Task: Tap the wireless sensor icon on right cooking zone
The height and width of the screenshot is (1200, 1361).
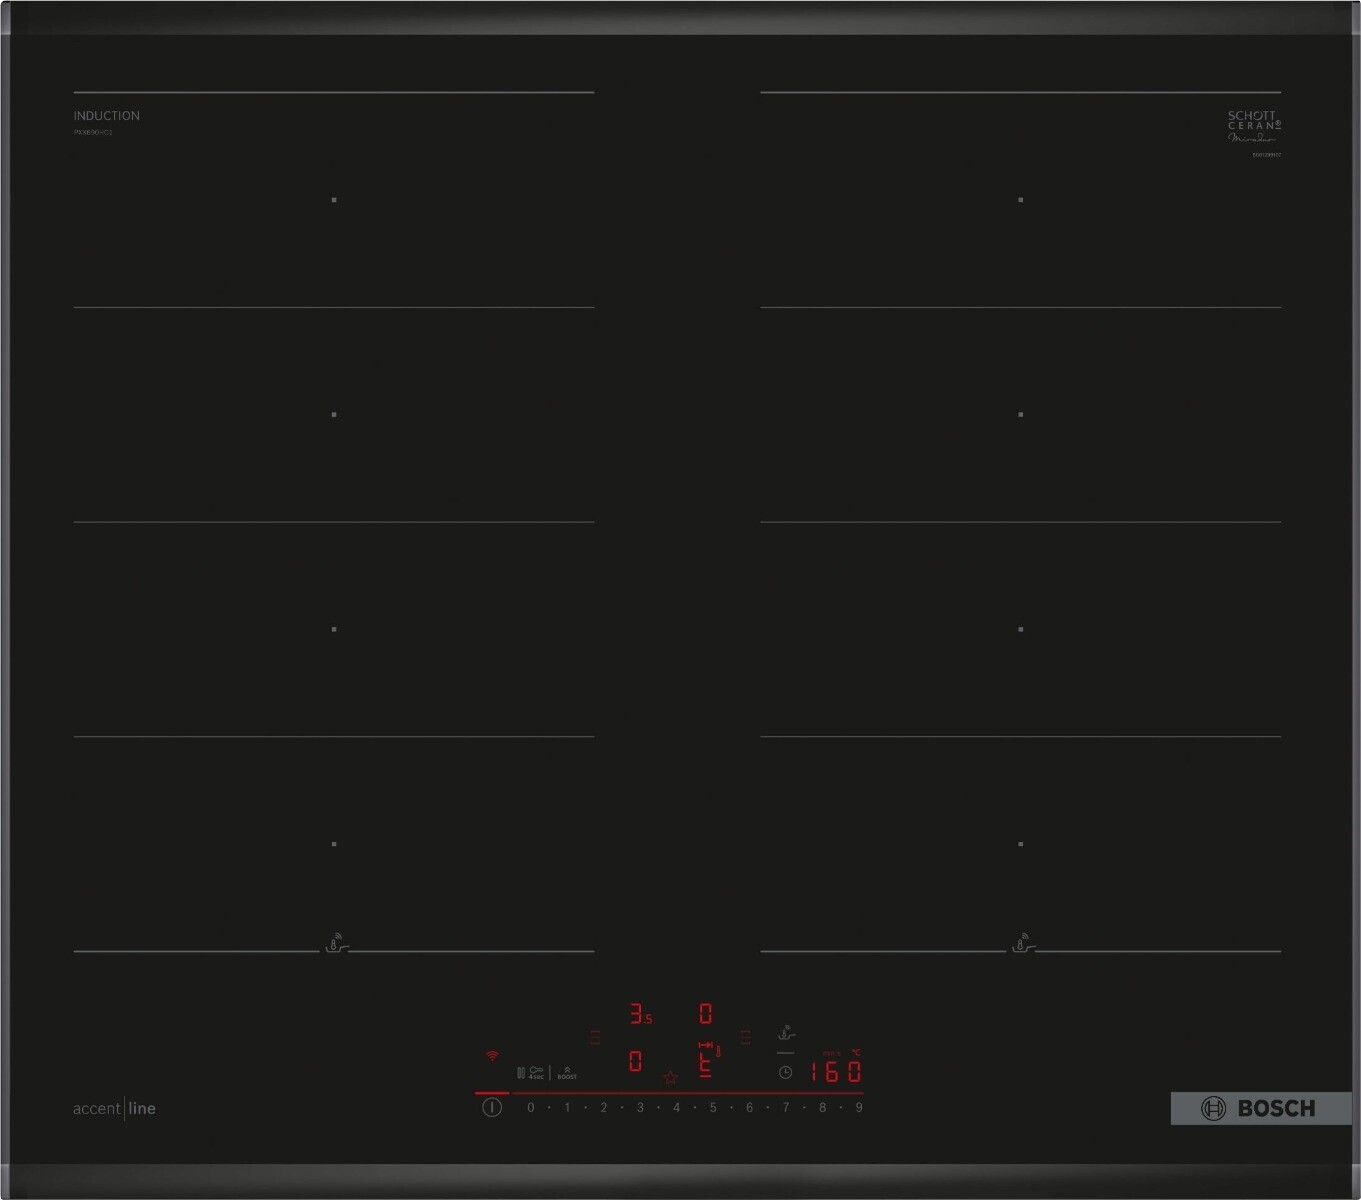Action: coord(1021,943)
